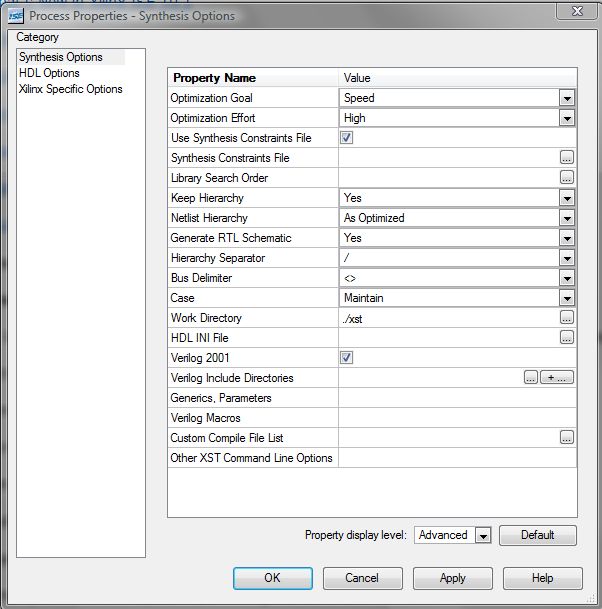Select the Keep Hierarchy property row label
This screenshot has width=602, height=609.
[207, 198]
